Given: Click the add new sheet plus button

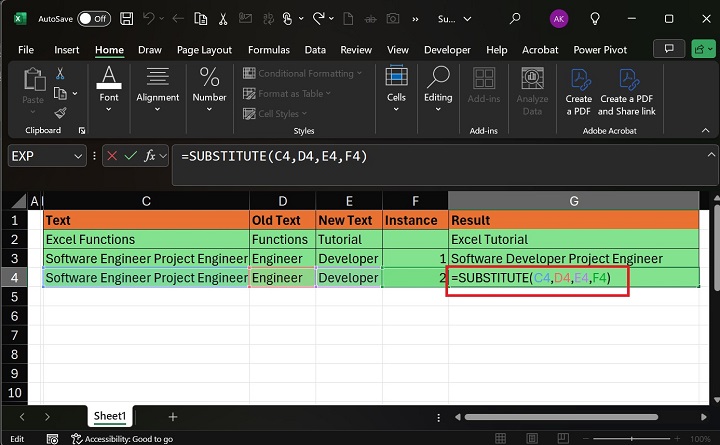Looking at the screenshot, I should point(173,416).
